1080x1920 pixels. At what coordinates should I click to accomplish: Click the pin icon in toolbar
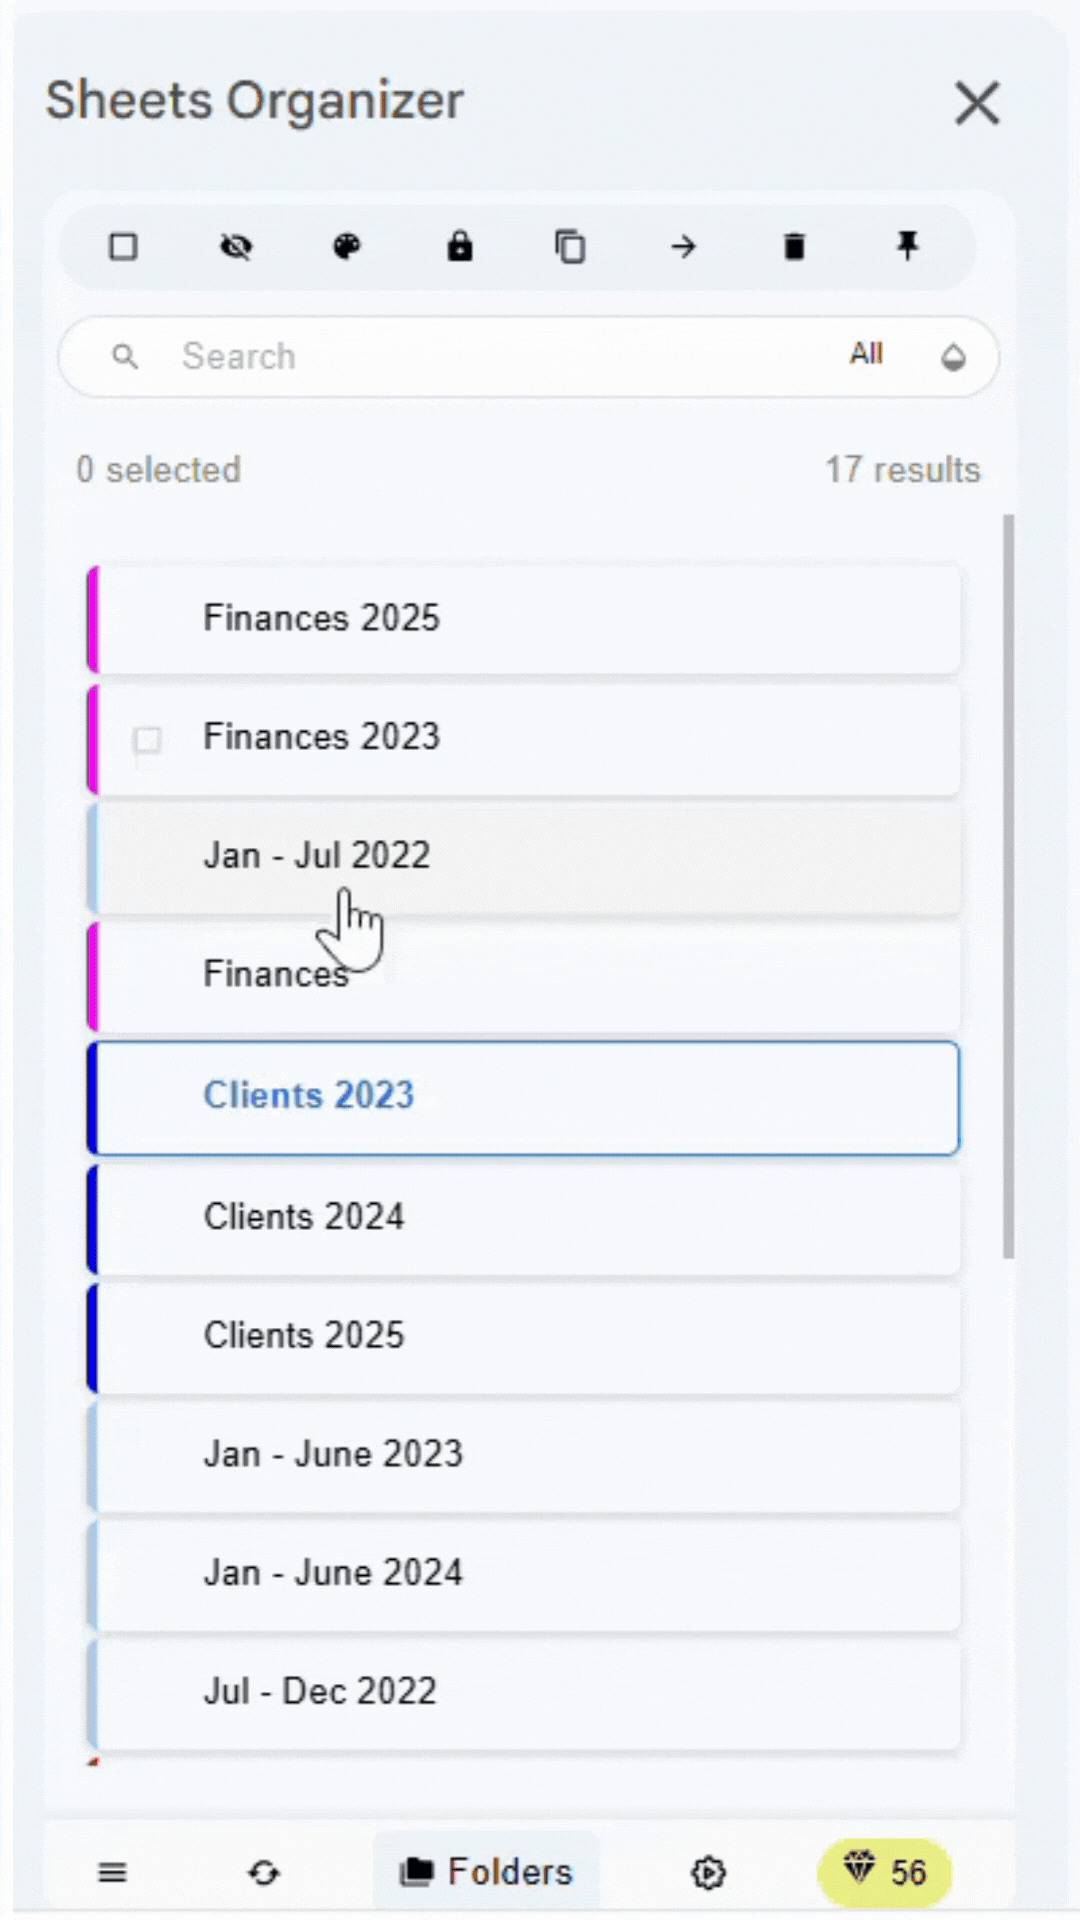907,246
